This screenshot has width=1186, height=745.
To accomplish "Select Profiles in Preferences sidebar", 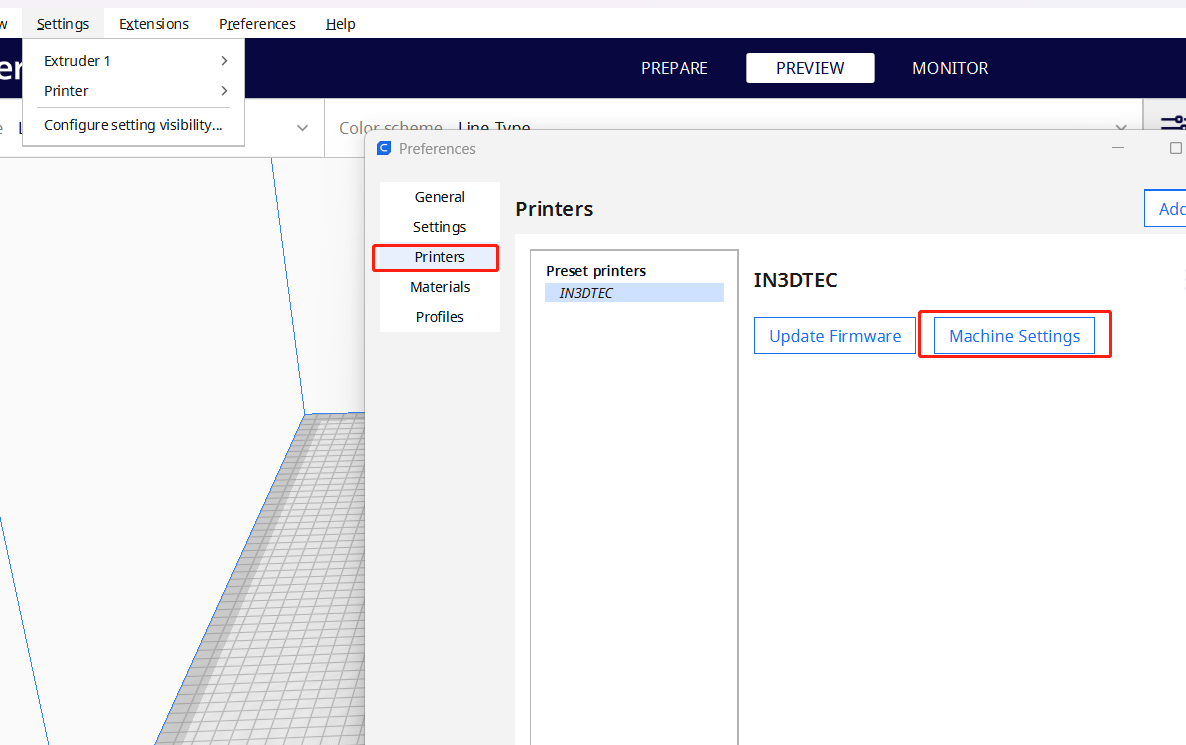I will tap(439, 317).
